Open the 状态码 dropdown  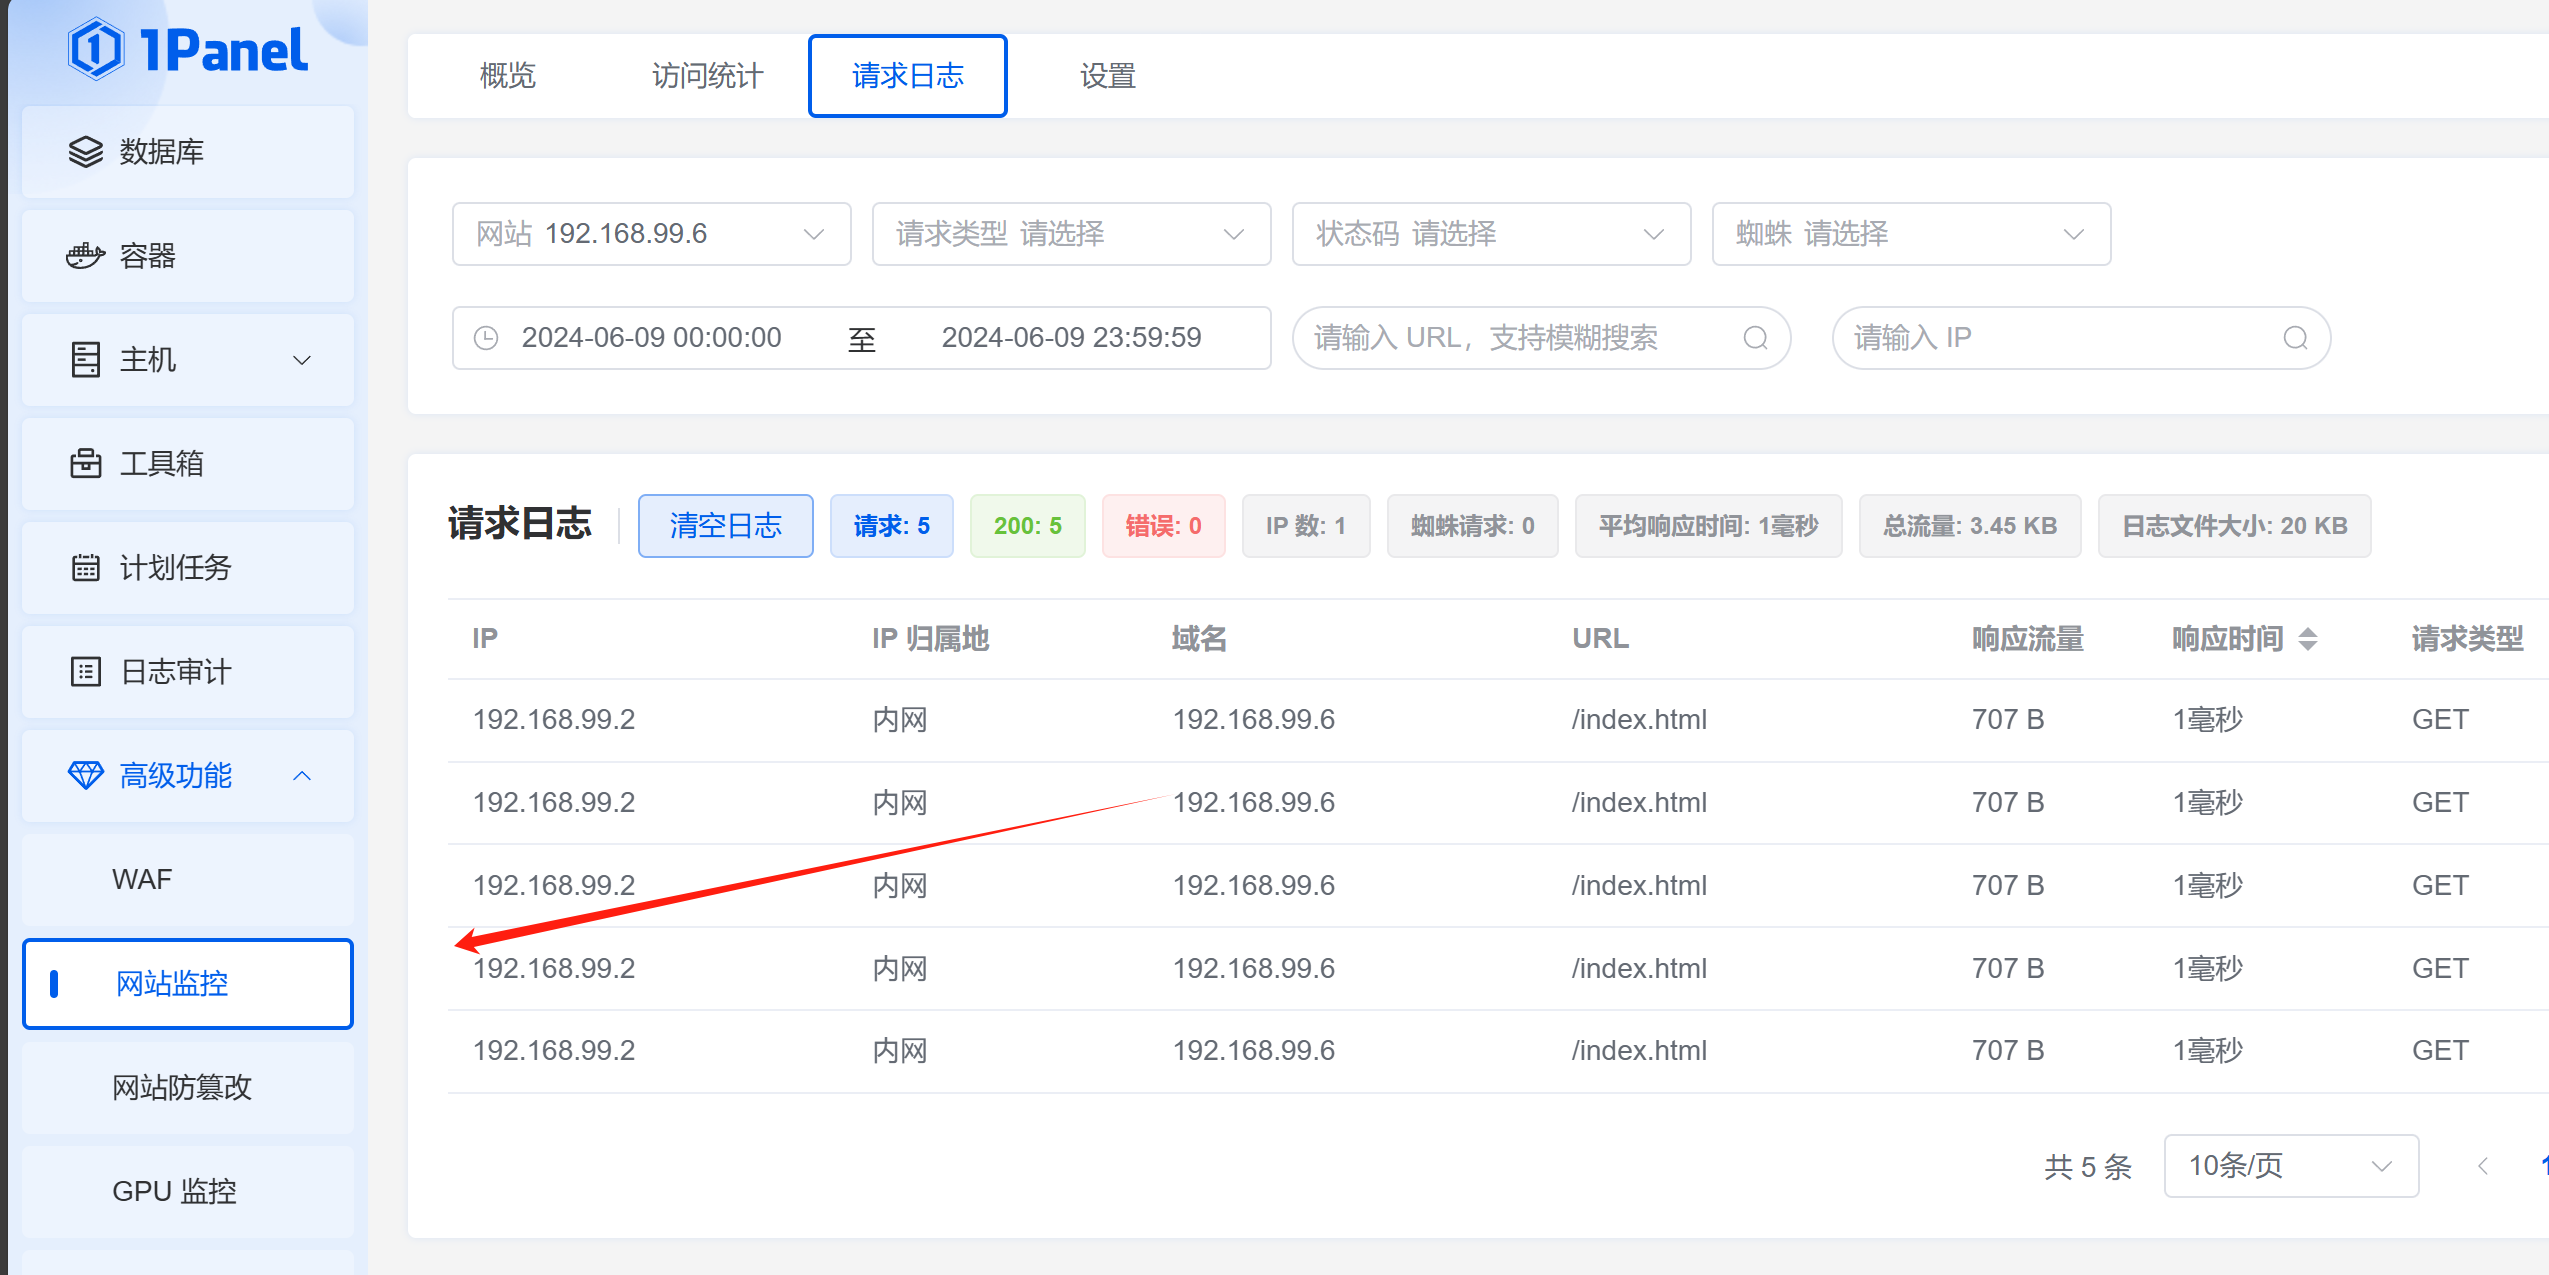1491,234
